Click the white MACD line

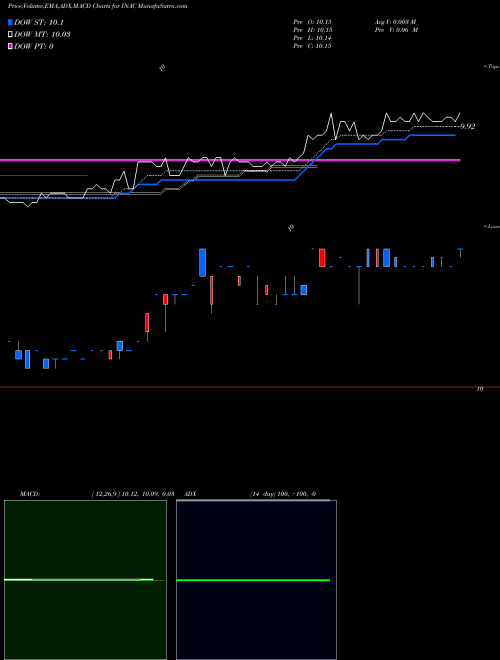pyautogui.click(x=79, y=580)
